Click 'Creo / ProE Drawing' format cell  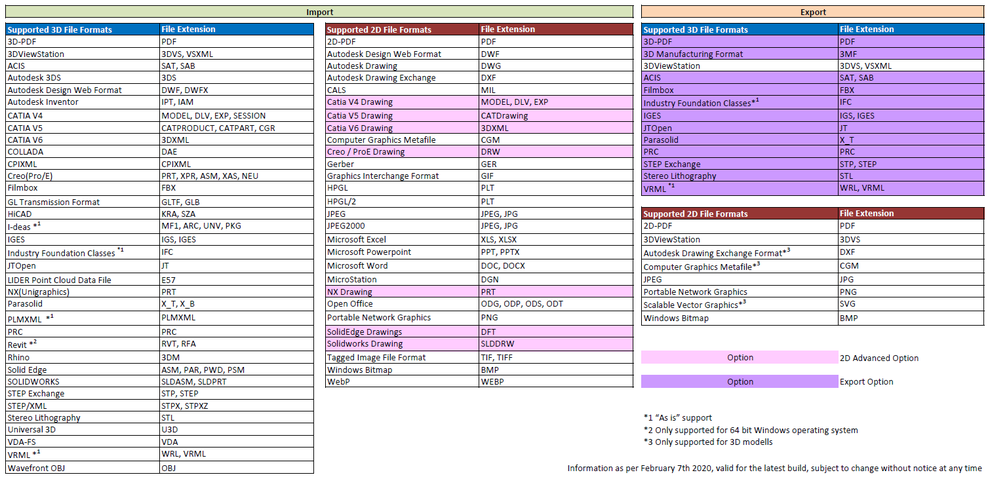click(402, 152)
